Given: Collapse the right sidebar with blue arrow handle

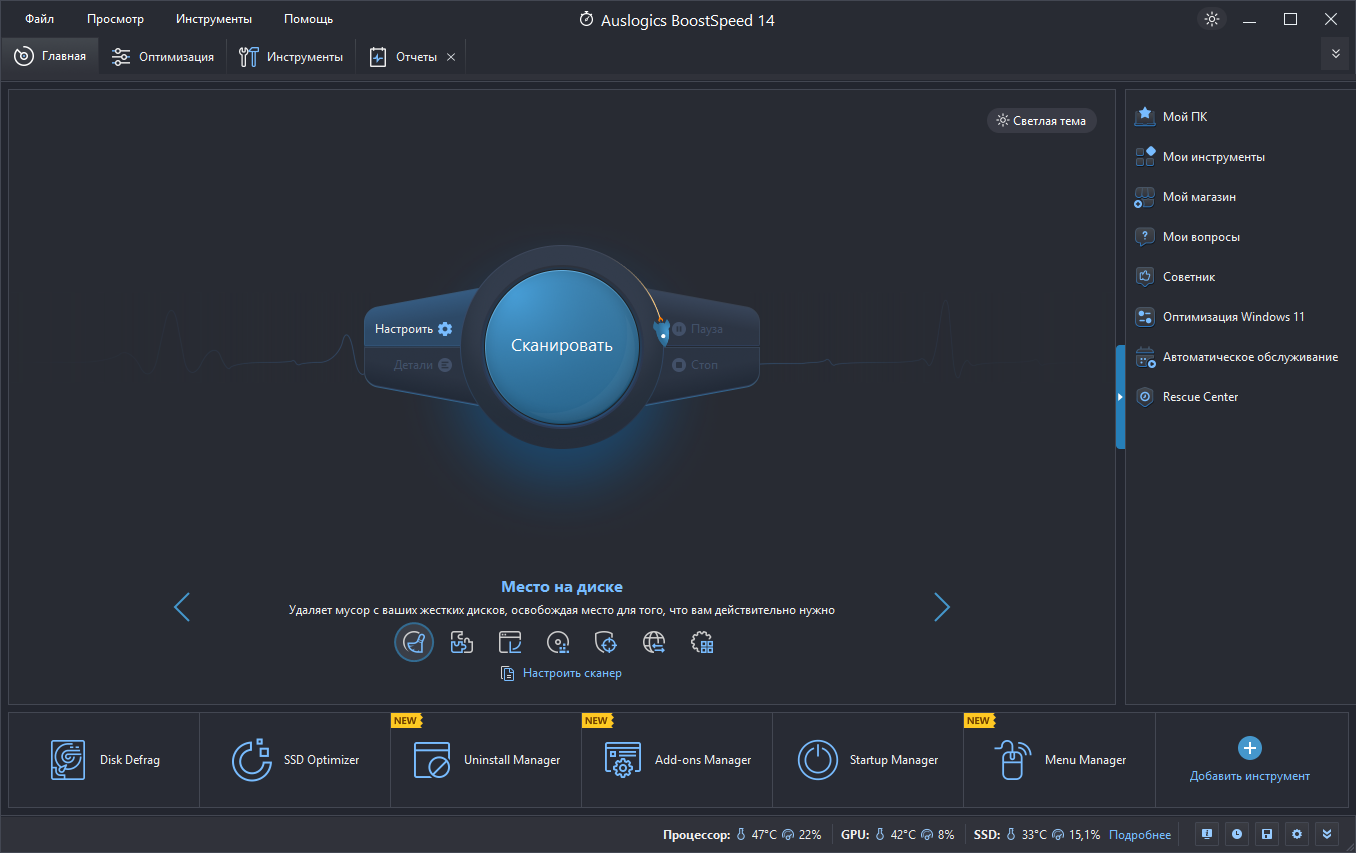Looking at the screenshot, I should pos(1120,397).
